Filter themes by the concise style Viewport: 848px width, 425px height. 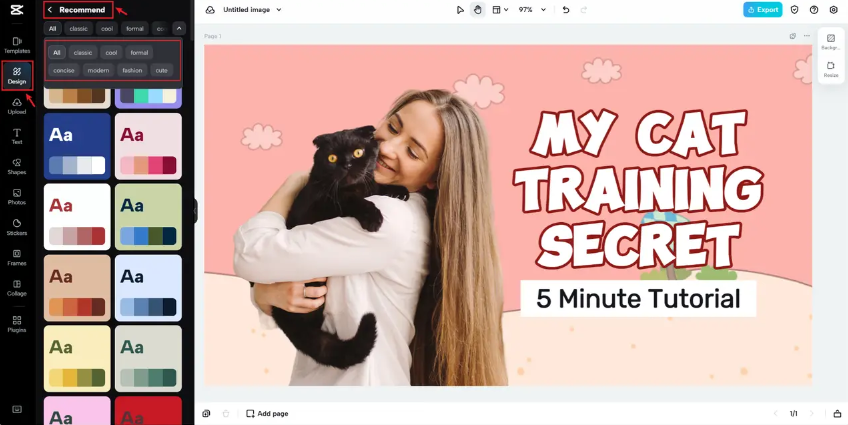[64, 70]
